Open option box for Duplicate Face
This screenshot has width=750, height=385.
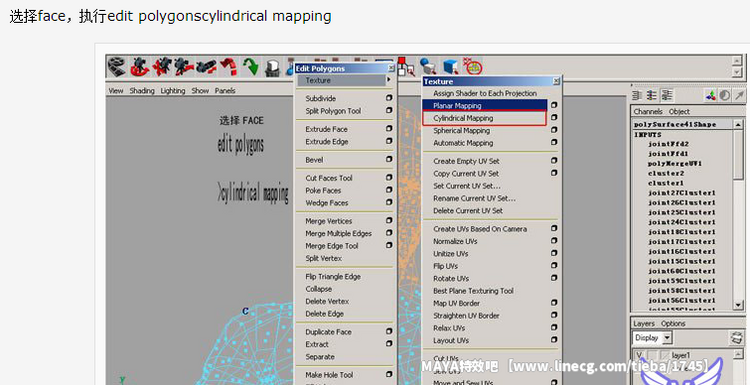coord(389,331)
